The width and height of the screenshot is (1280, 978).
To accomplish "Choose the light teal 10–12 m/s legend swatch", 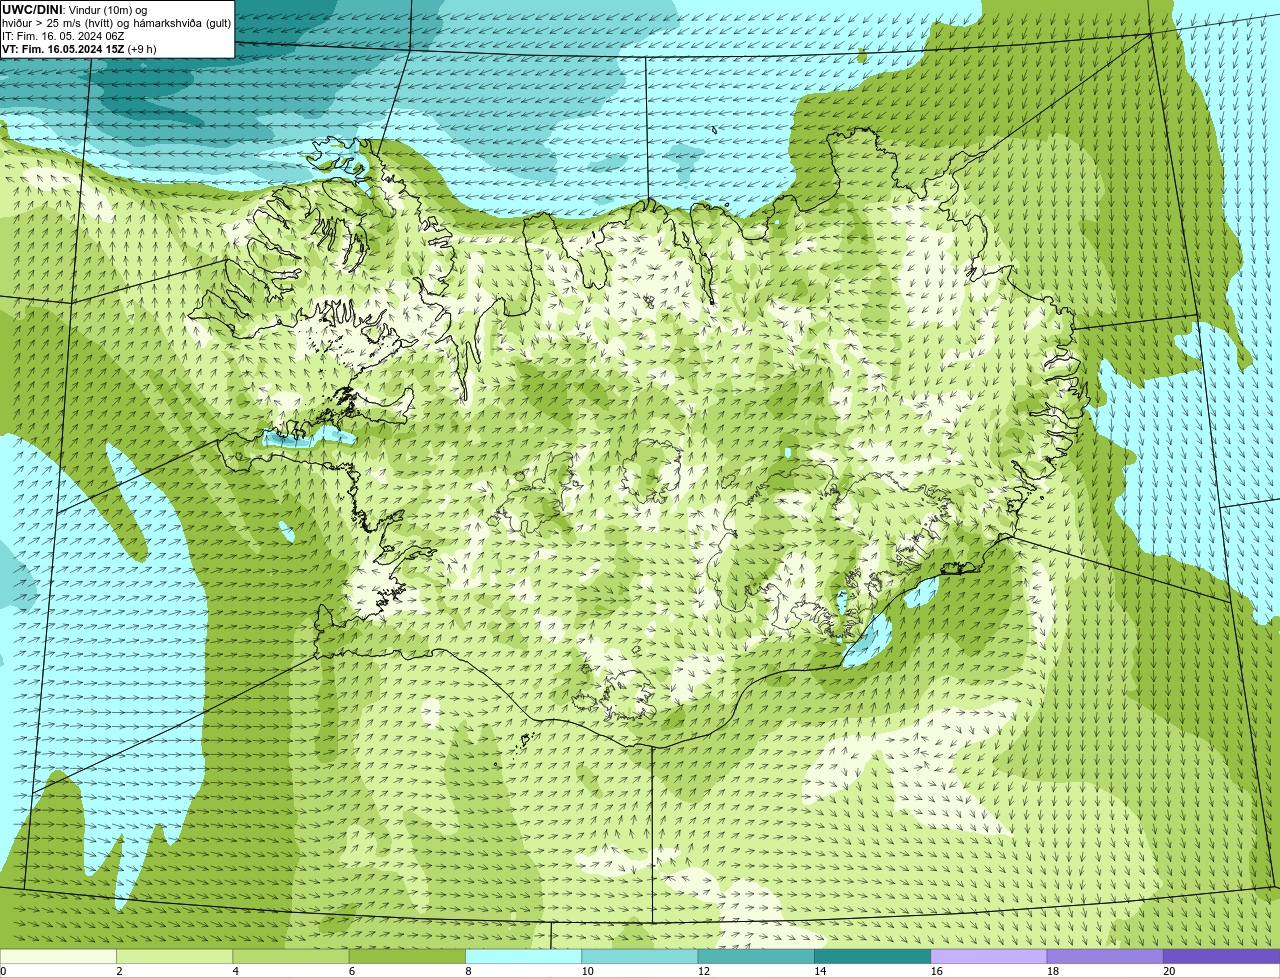I will click(x=640, y=957).
